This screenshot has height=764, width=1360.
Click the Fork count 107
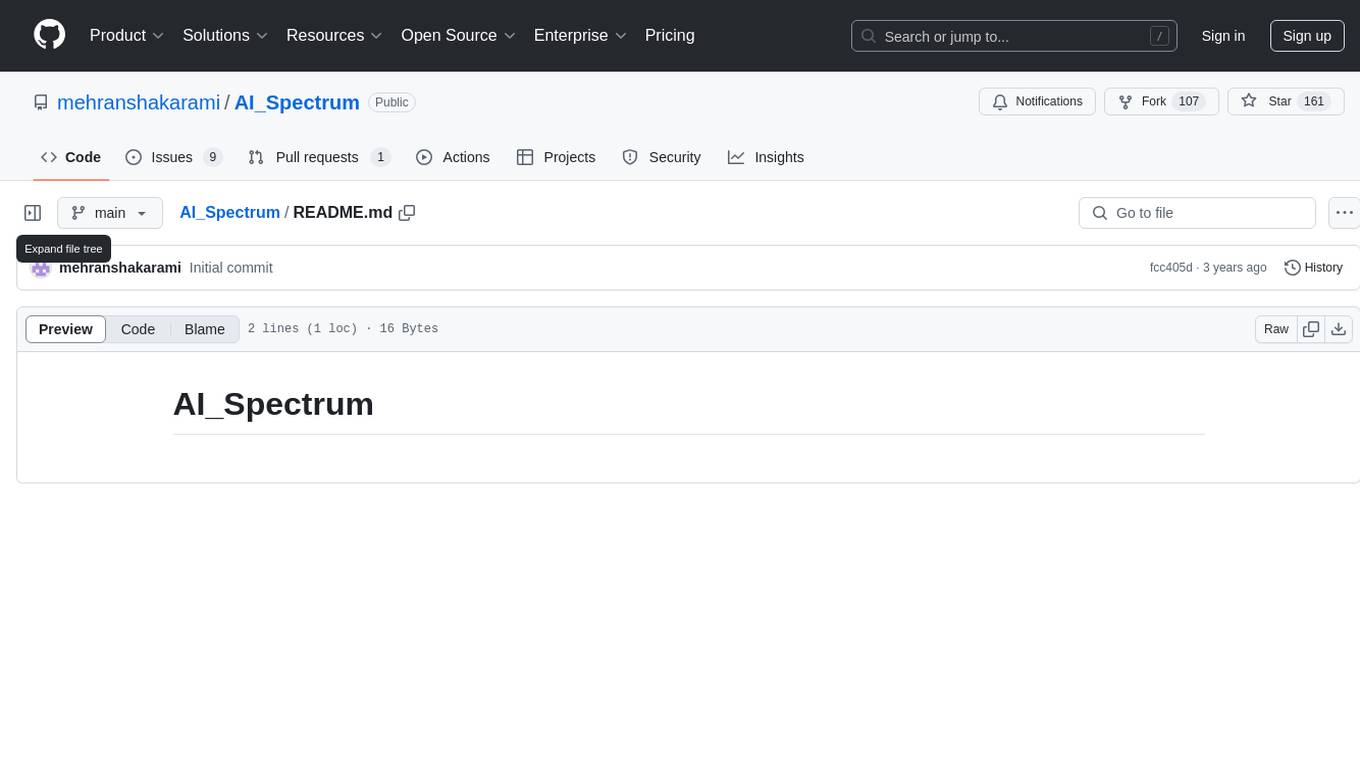click(x=1189, y=102)
